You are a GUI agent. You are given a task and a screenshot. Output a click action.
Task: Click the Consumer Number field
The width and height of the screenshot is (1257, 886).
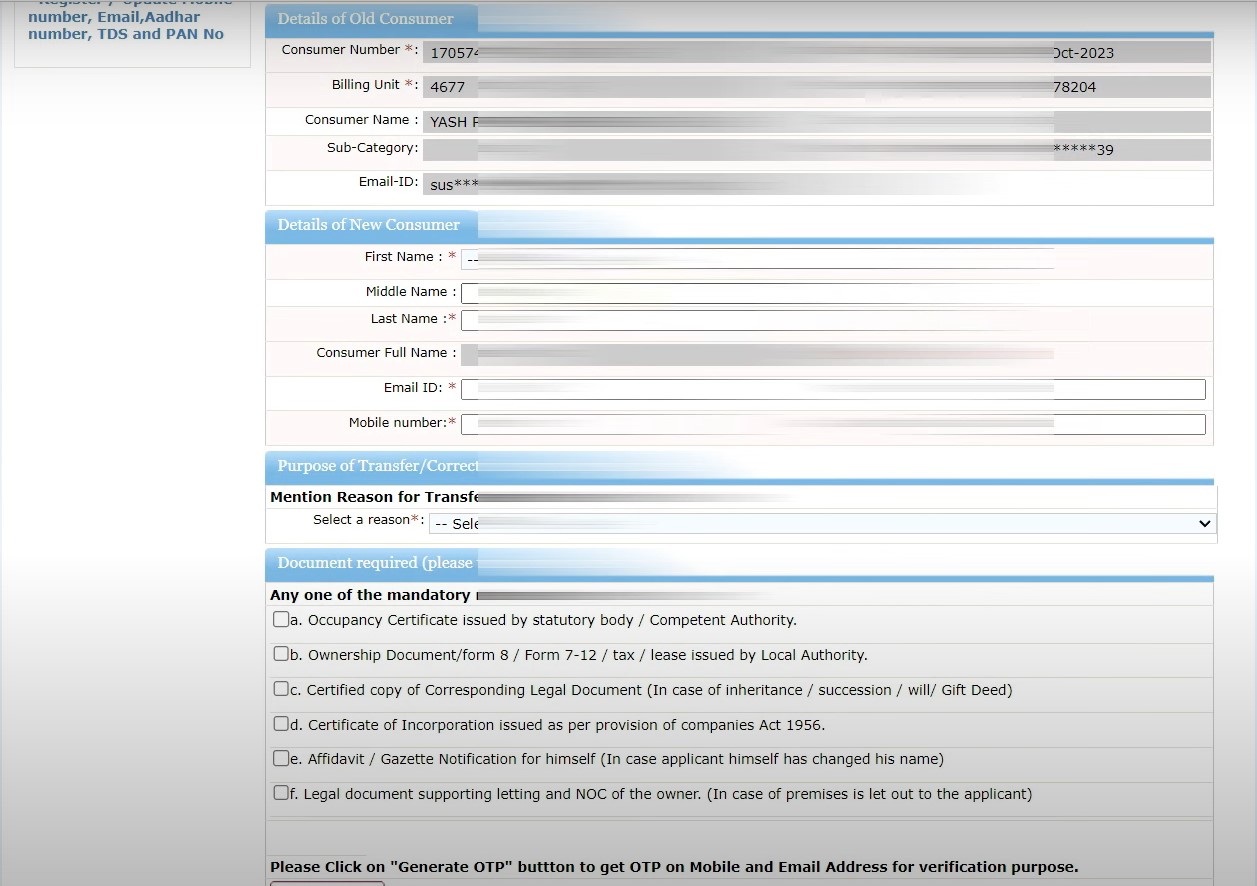700,51
